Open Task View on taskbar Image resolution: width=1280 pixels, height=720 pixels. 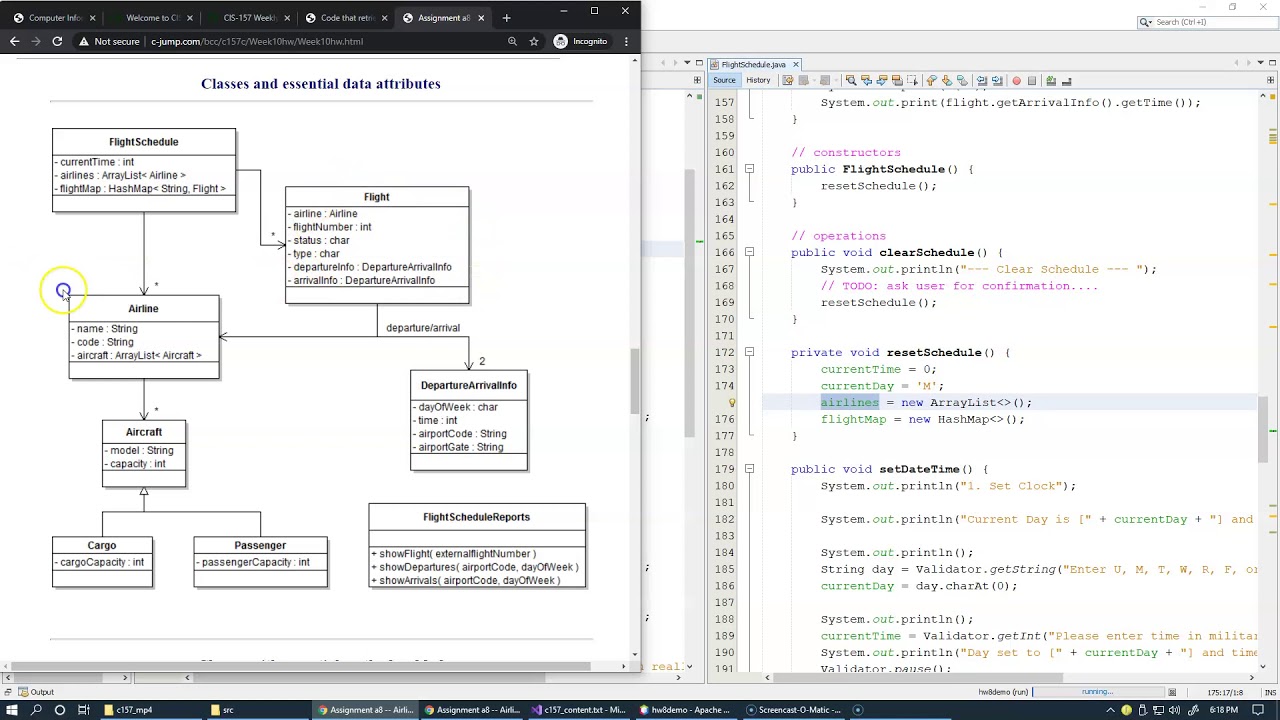point(84,710)
